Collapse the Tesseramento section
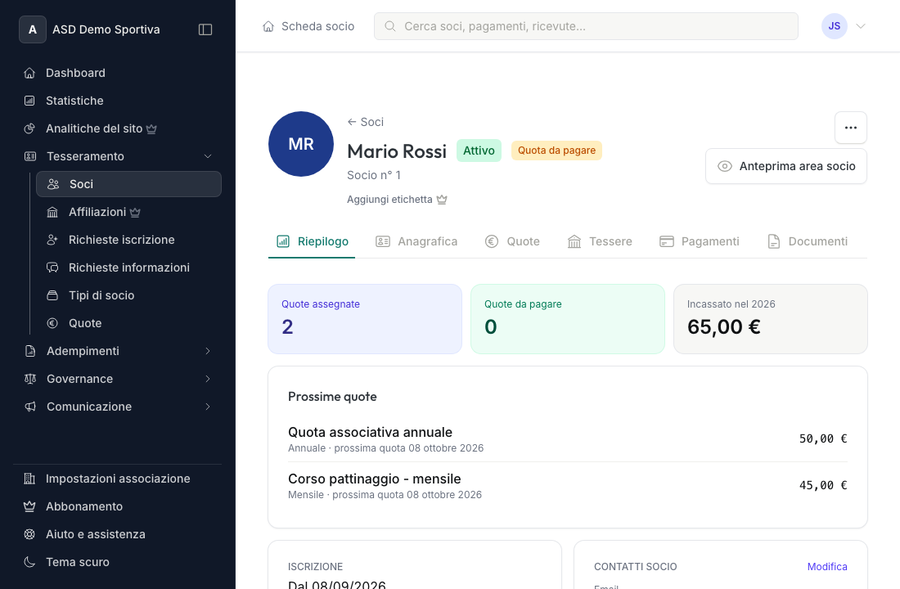 117,156
